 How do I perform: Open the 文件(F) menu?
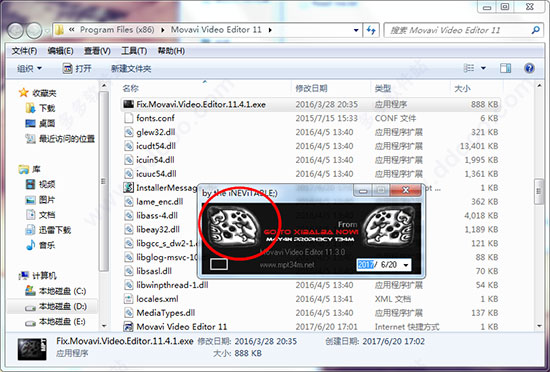[24, 51]
